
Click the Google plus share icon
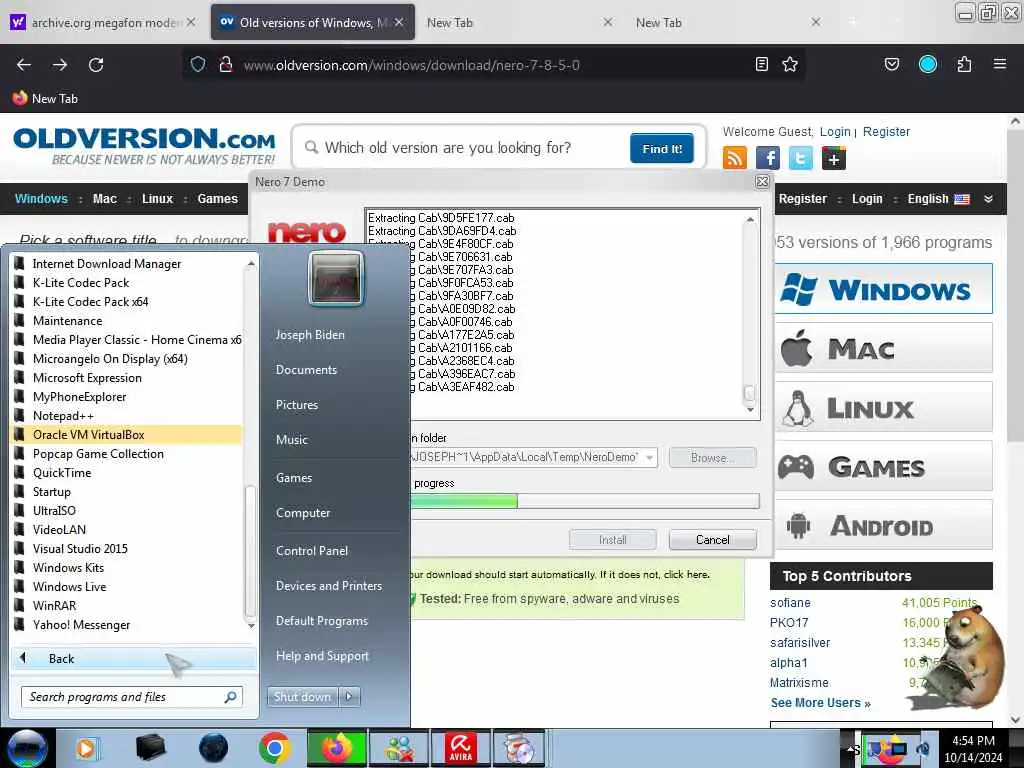(x=834, y=158)
